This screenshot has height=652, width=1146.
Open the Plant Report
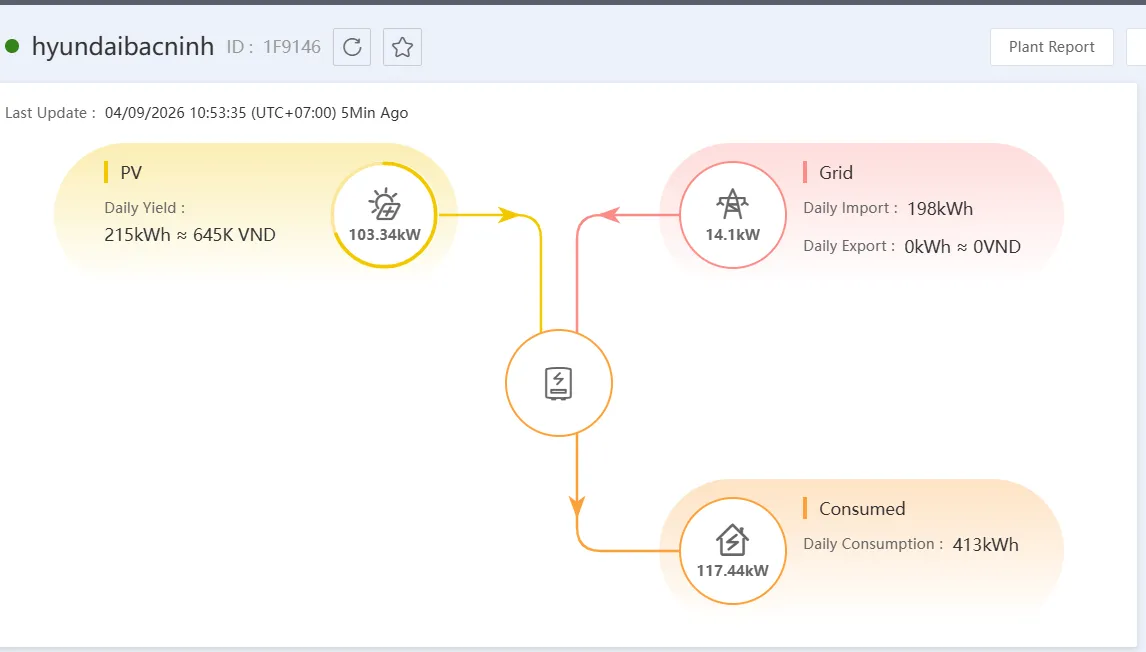[x=1052, y=47]
